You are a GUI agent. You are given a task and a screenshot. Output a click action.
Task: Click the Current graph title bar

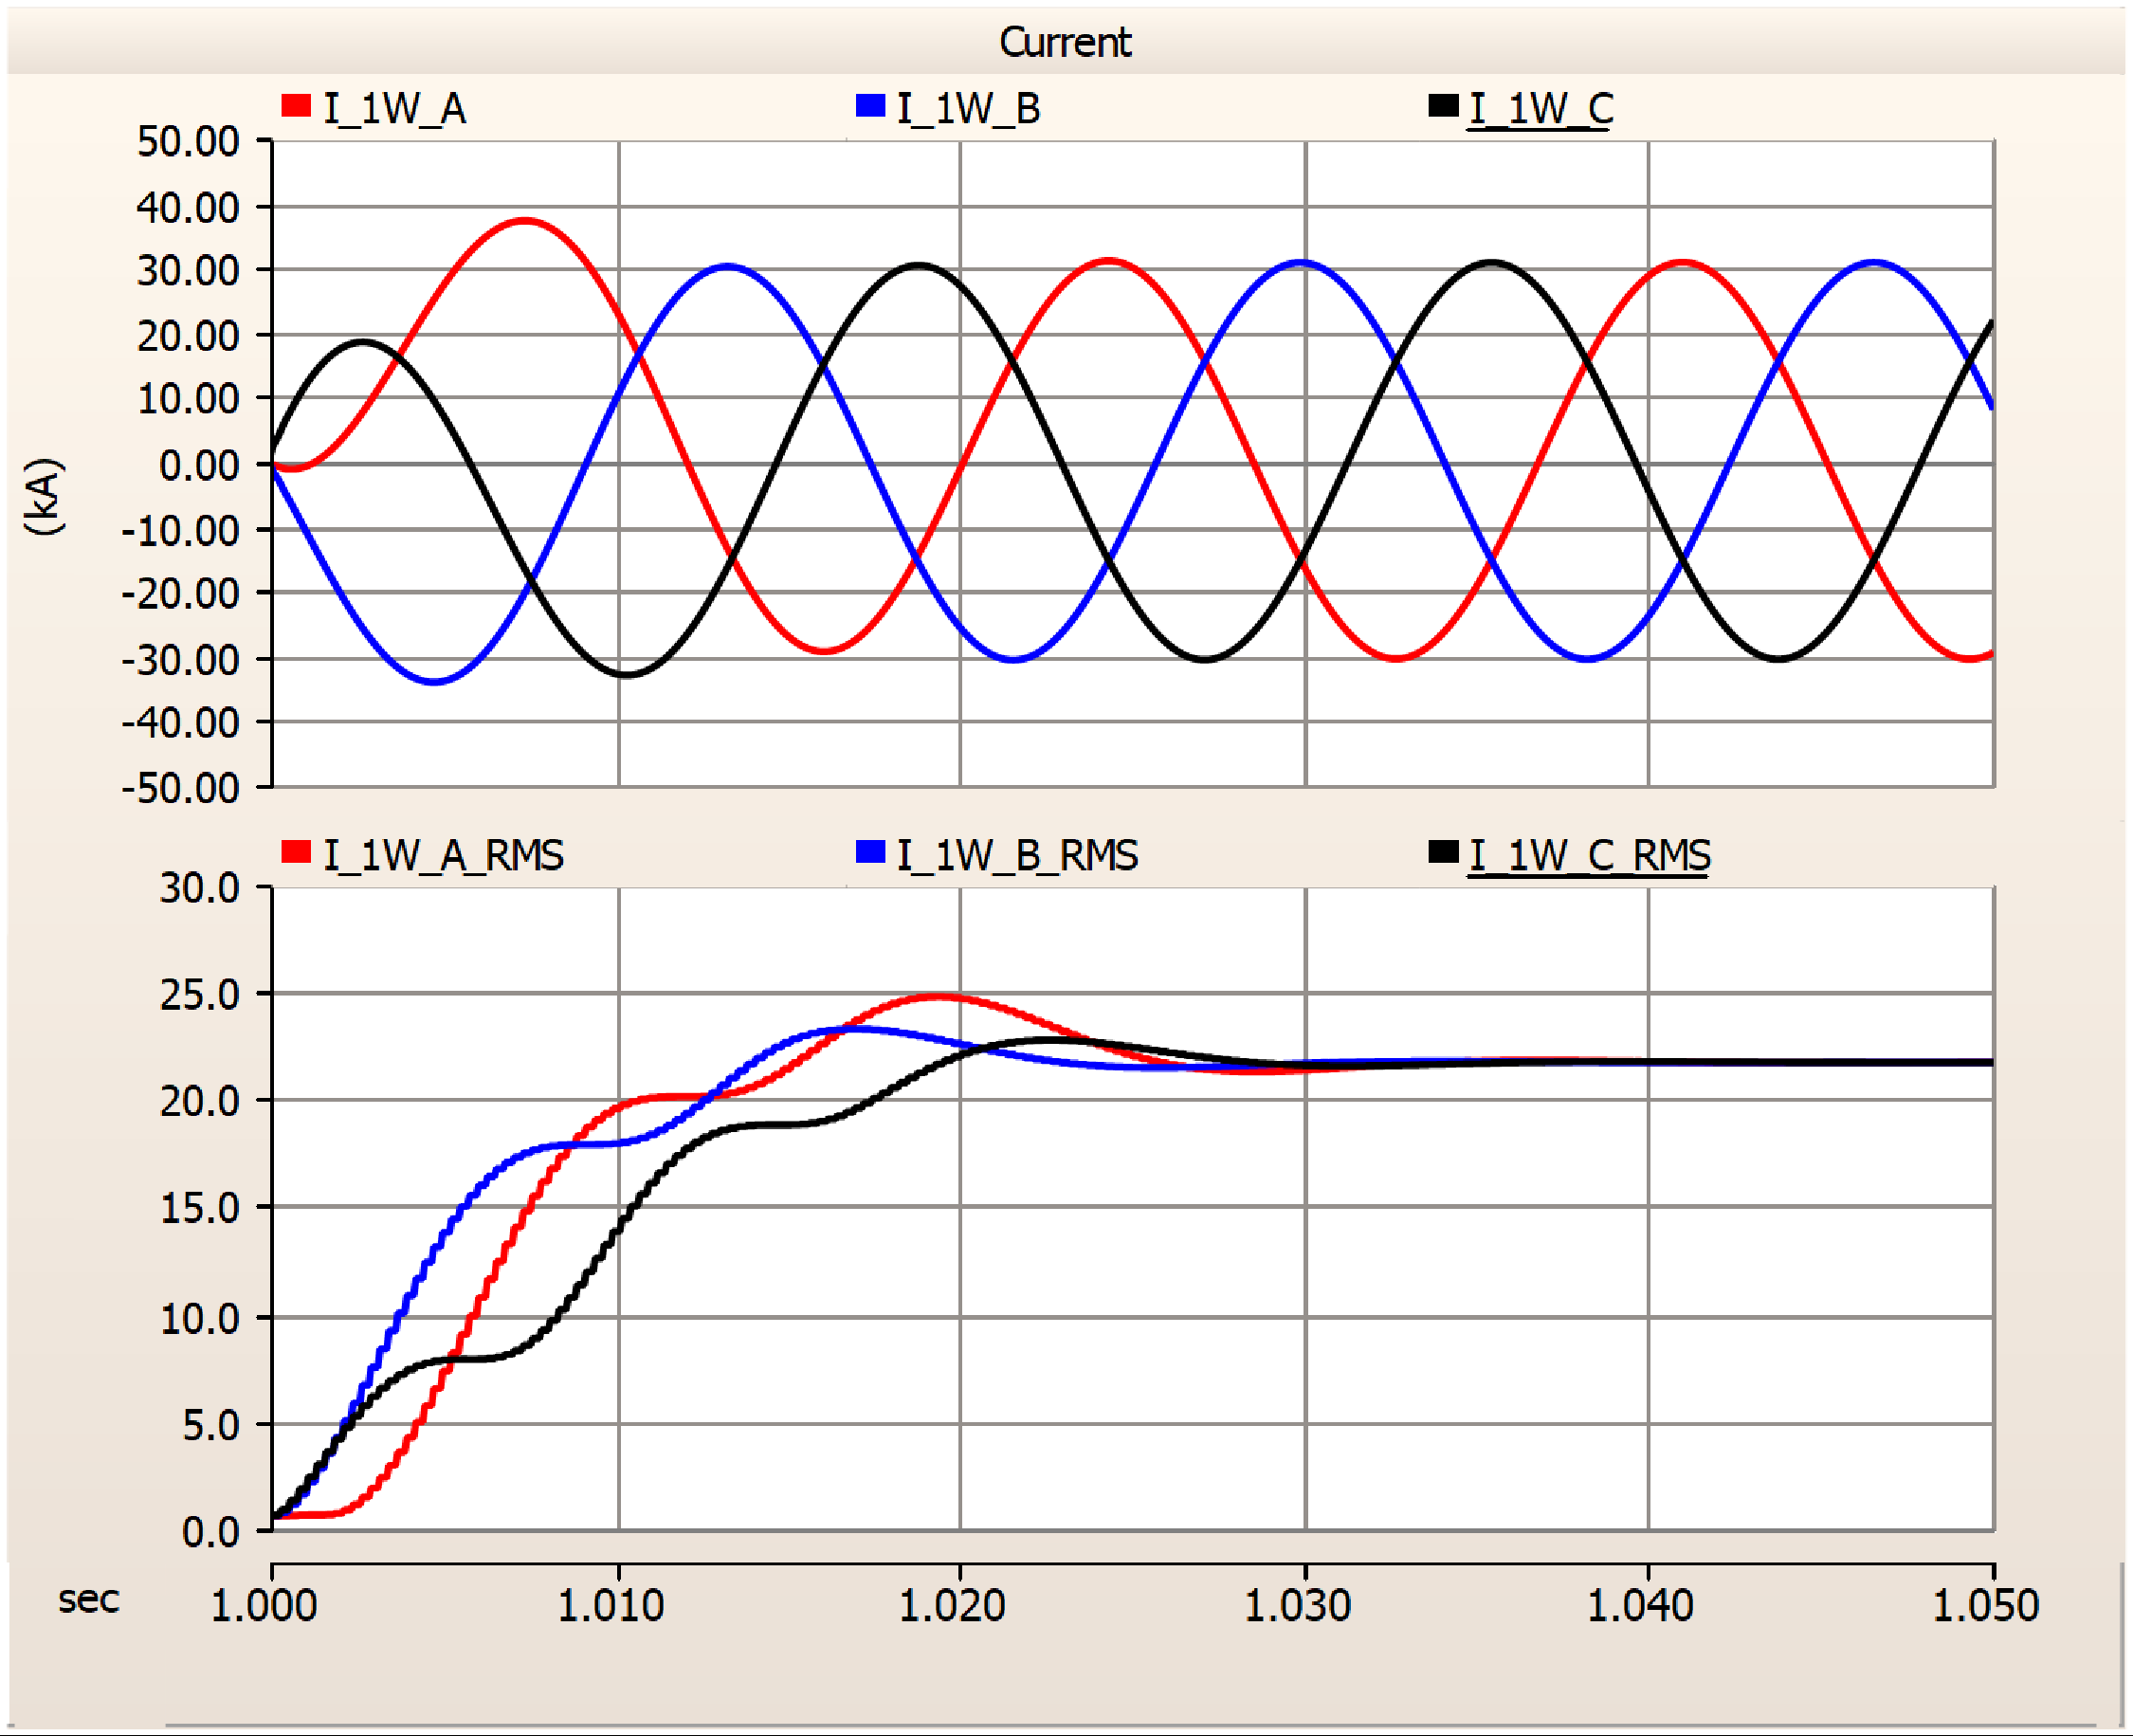(1065, 42)
